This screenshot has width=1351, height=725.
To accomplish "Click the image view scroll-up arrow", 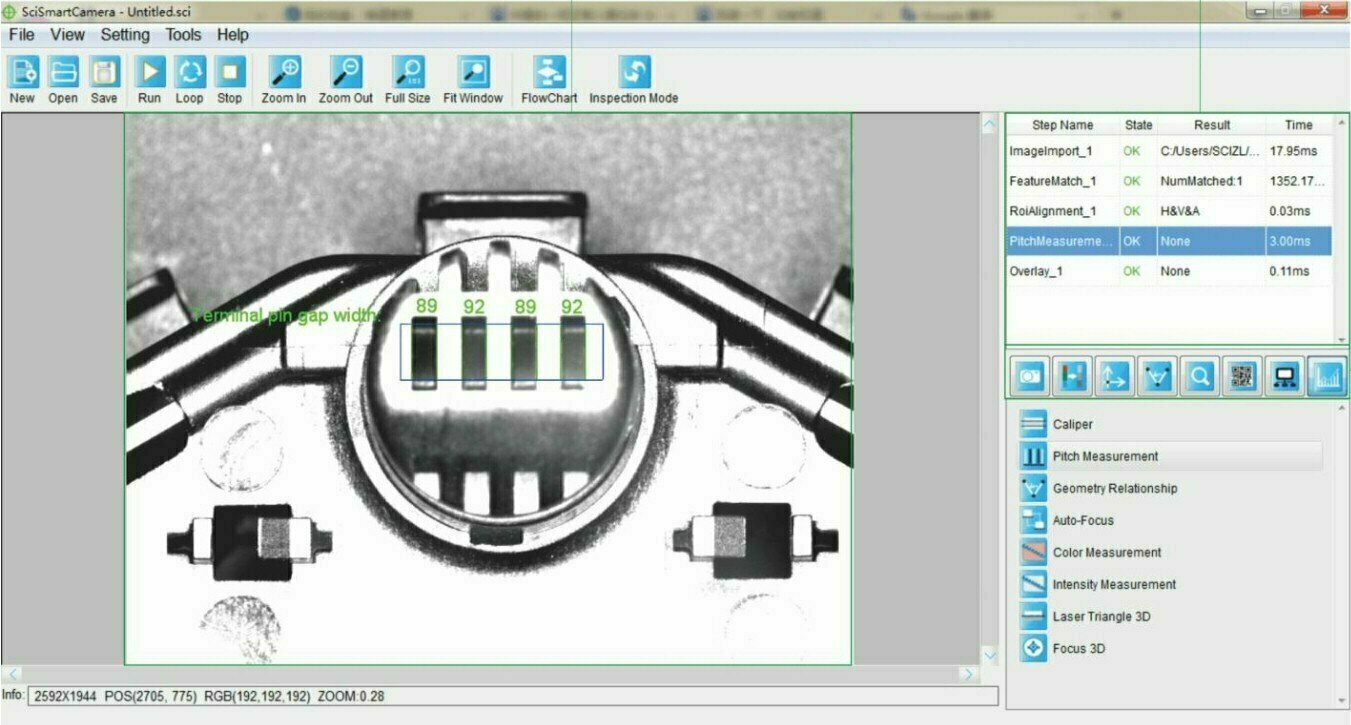I will [990, 125].
